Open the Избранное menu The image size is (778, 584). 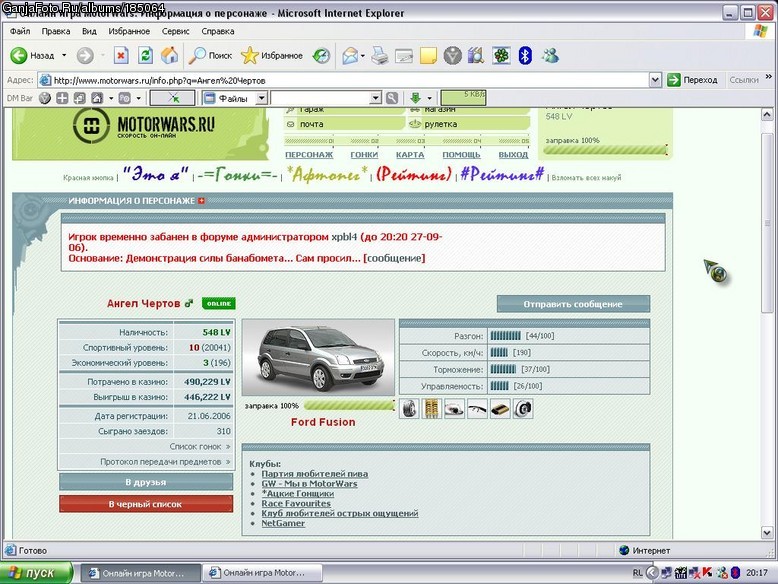129,31
